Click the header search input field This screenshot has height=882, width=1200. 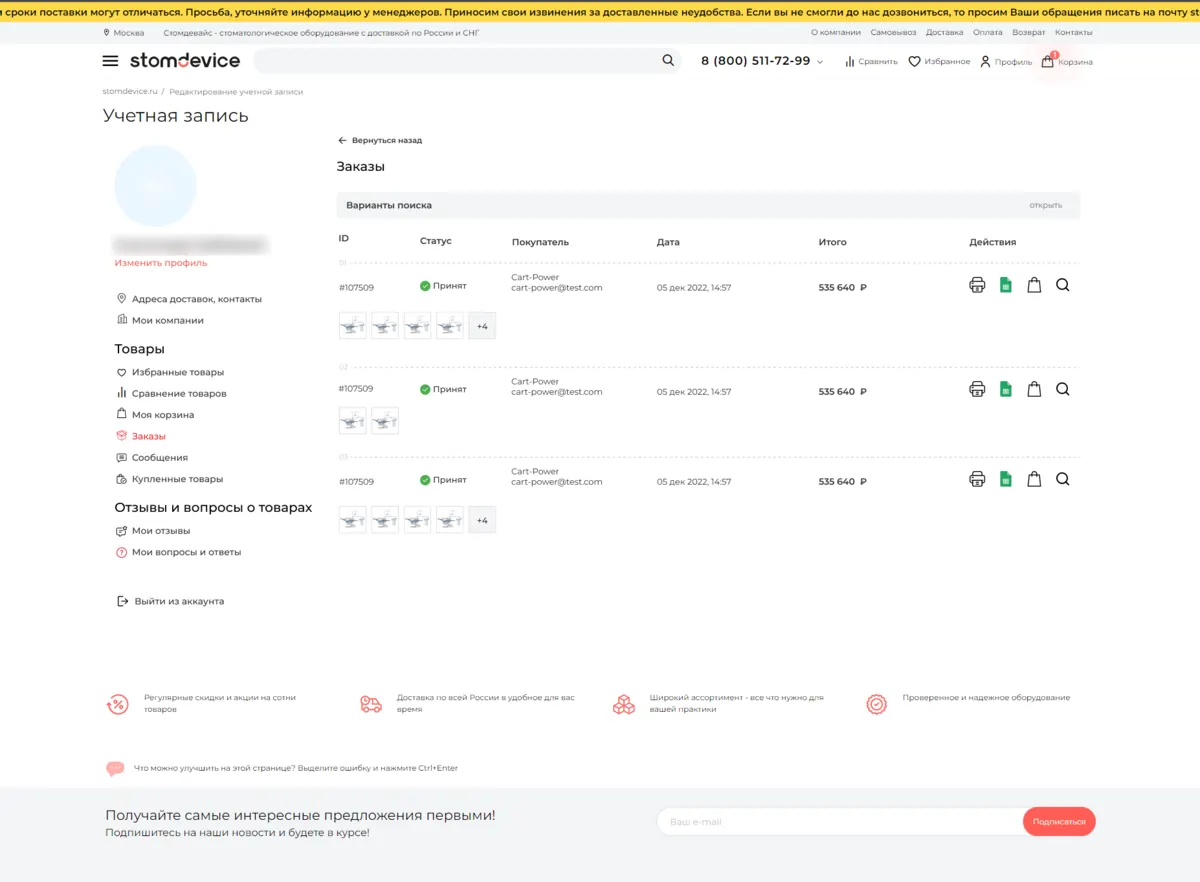point(456,61)
